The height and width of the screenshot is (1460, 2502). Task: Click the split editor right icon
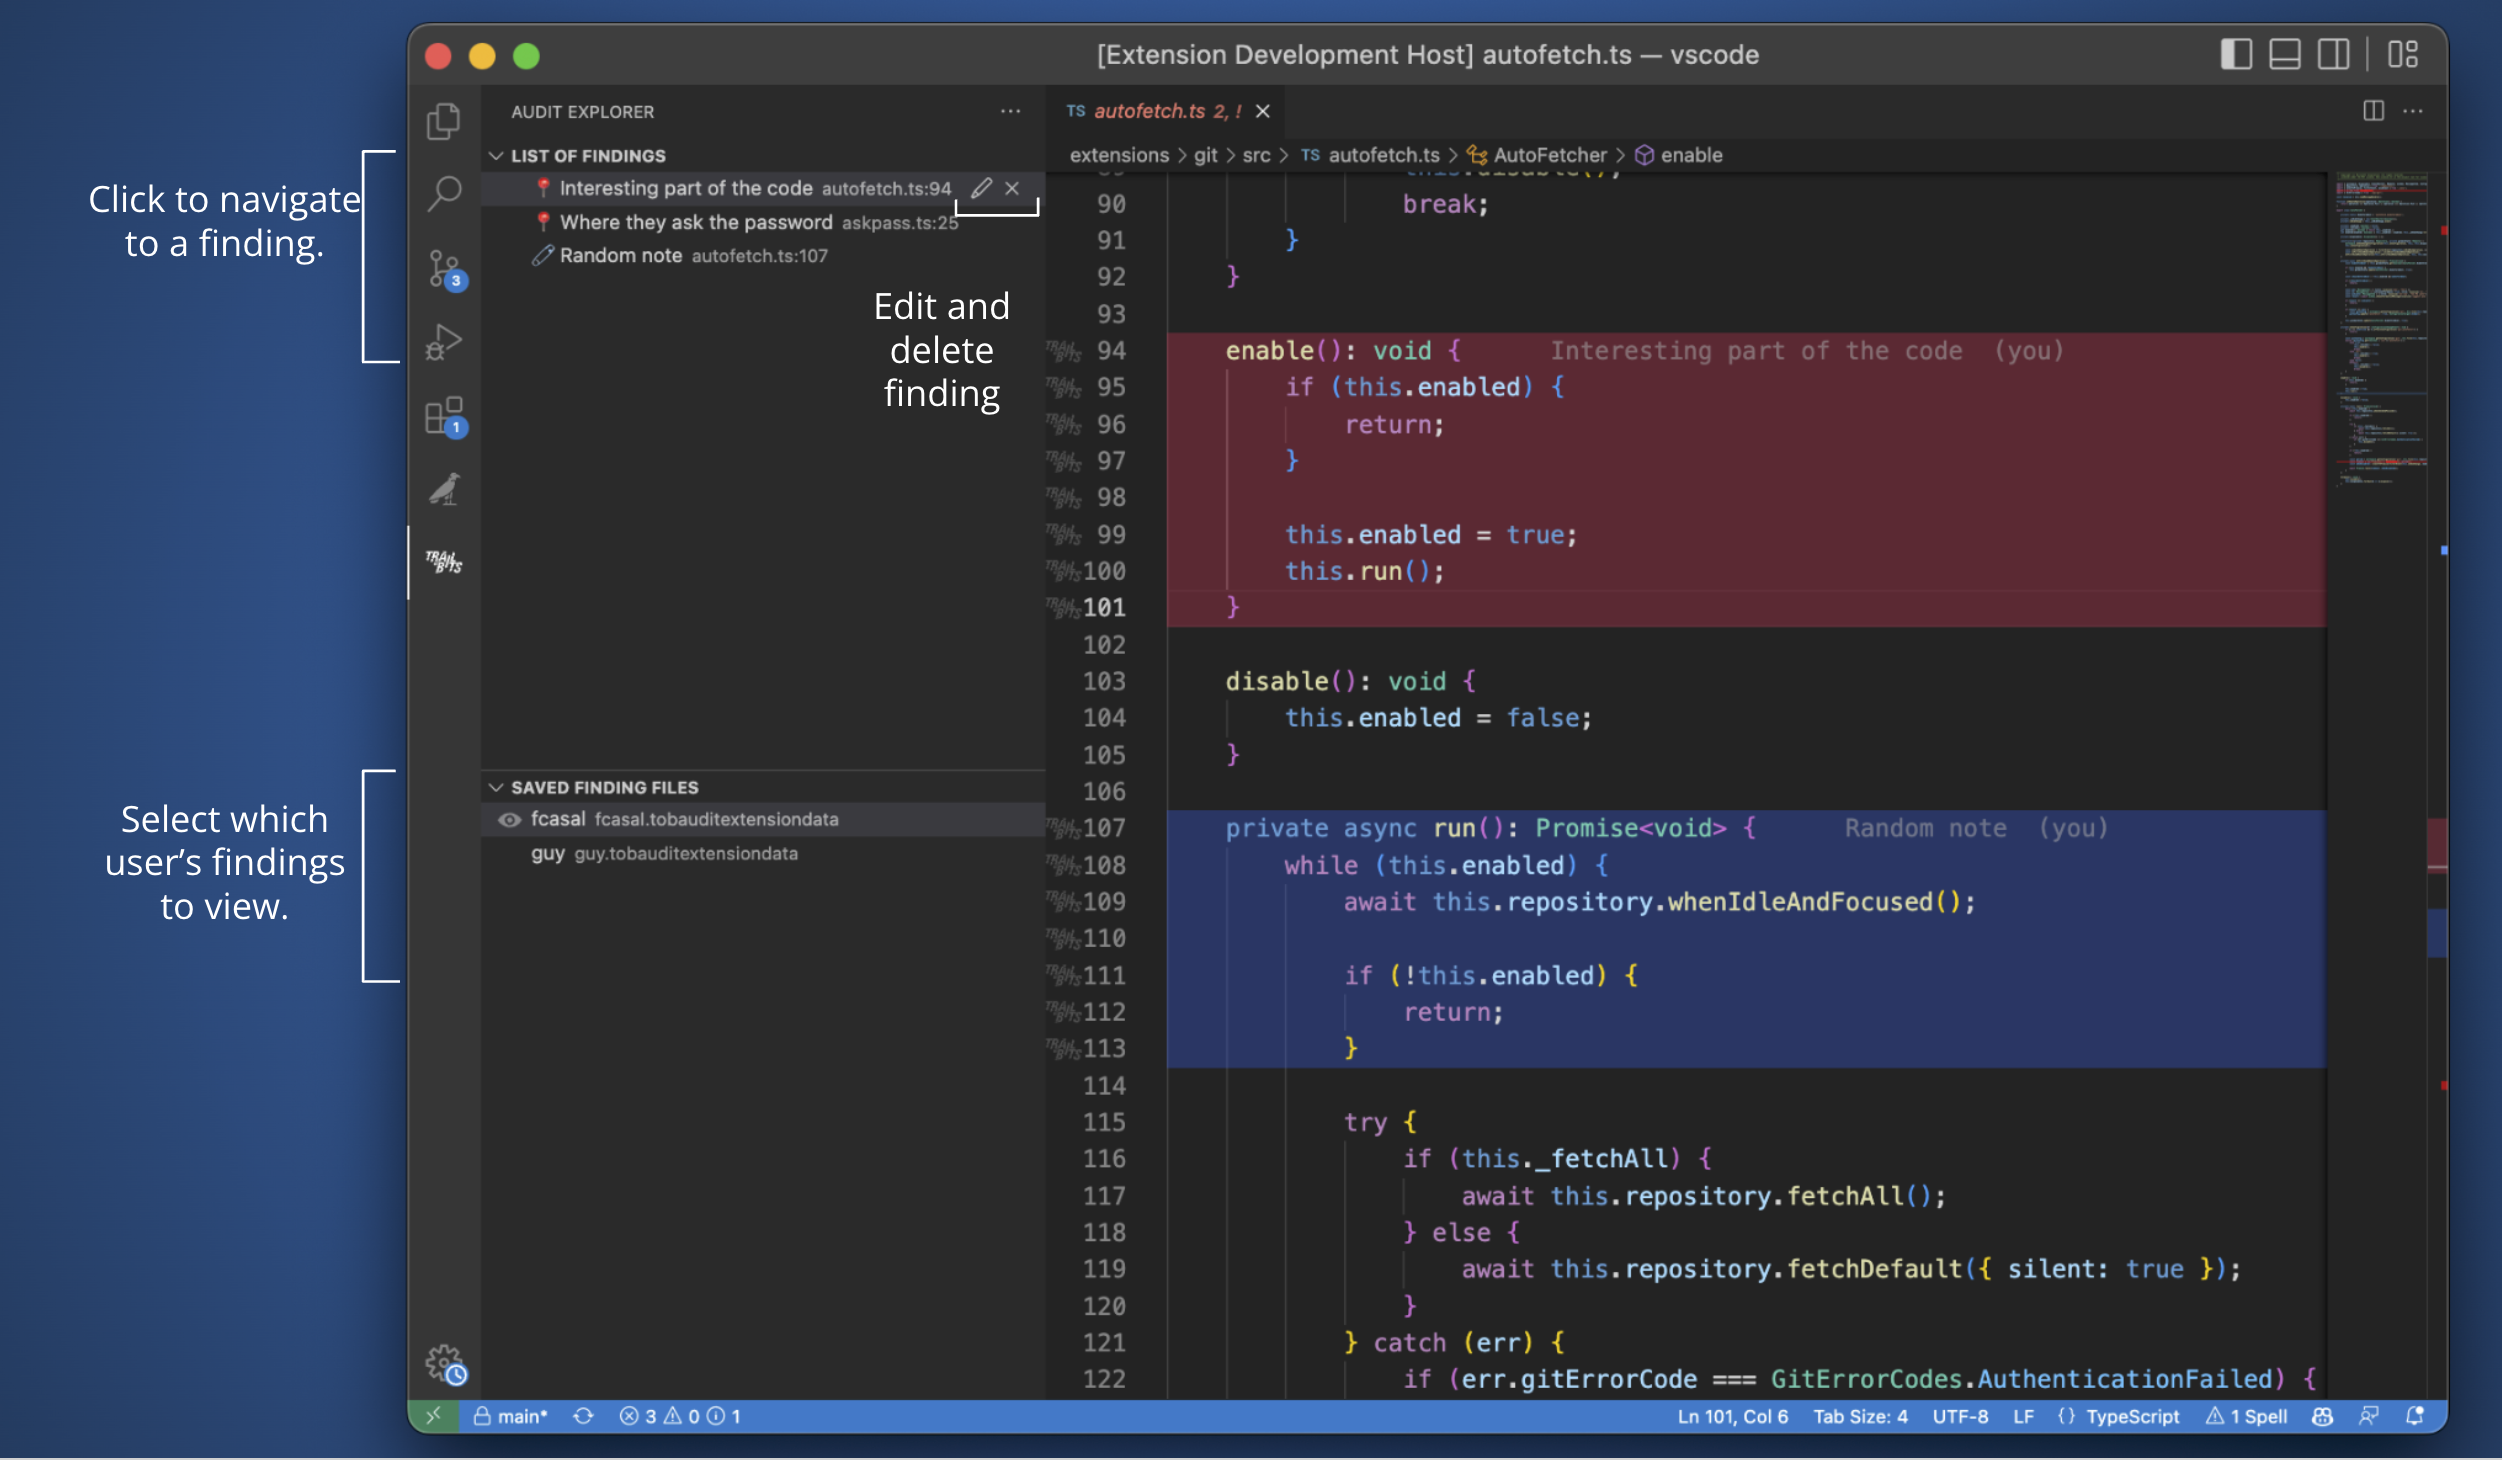(2373, 111)
